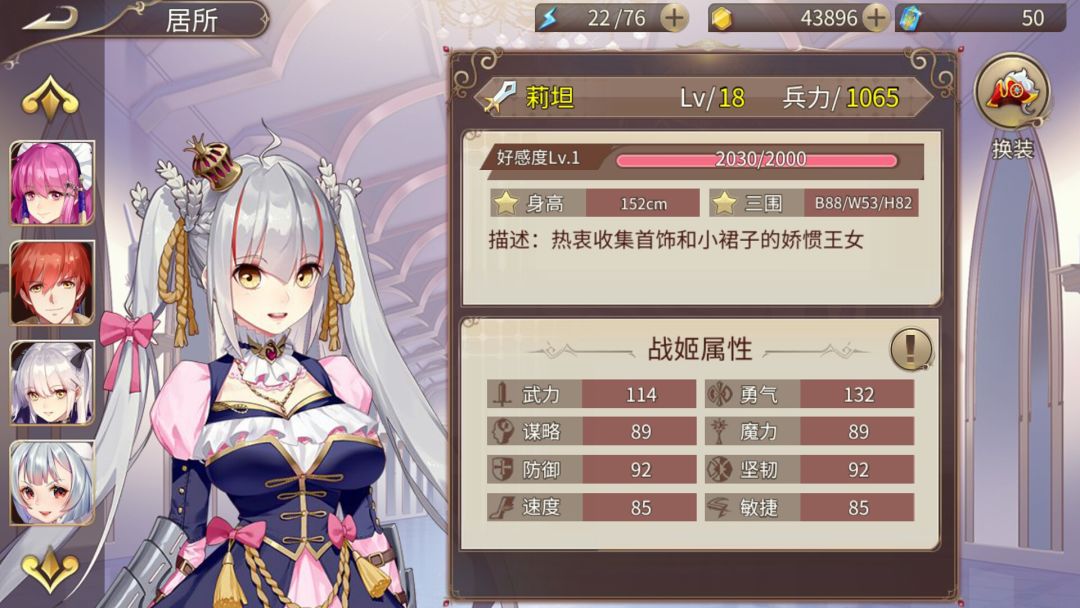Click the 武力 stat row showing 114

click(x=592, y=394)
